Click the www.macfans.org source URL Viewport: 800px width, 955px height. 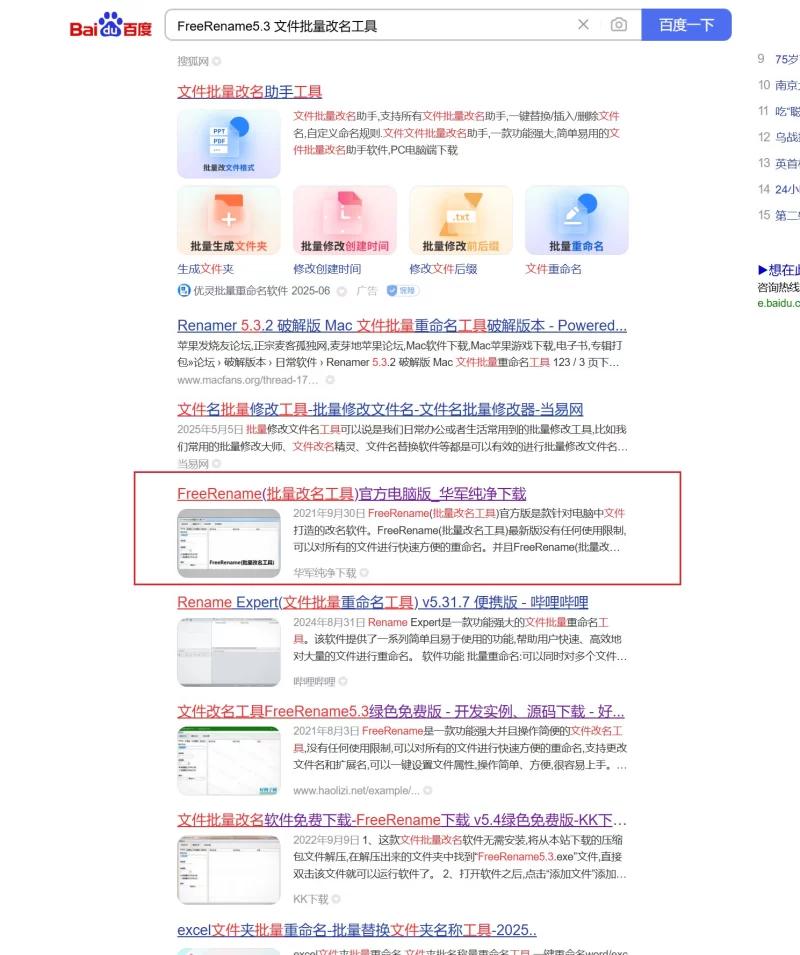(247, 380)
